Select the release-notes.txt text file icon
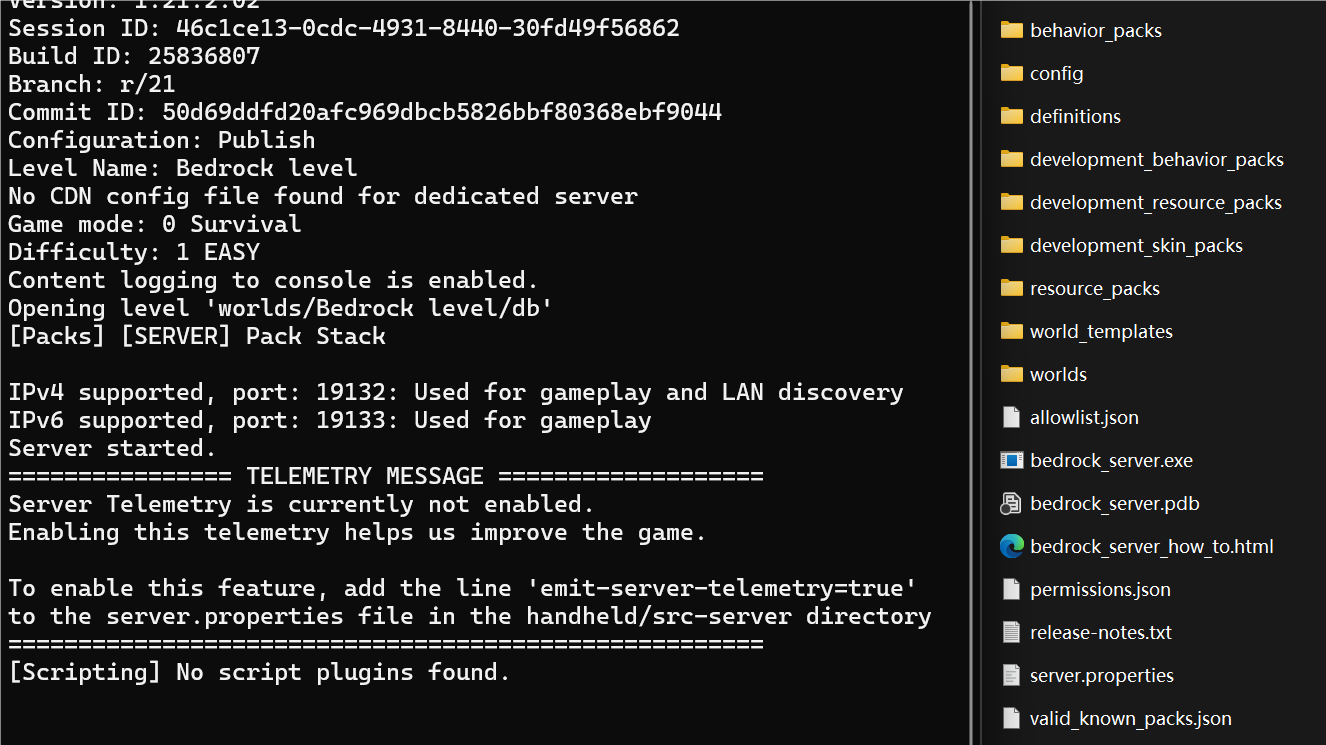 pyautogui.click(x=1011, y=632)
